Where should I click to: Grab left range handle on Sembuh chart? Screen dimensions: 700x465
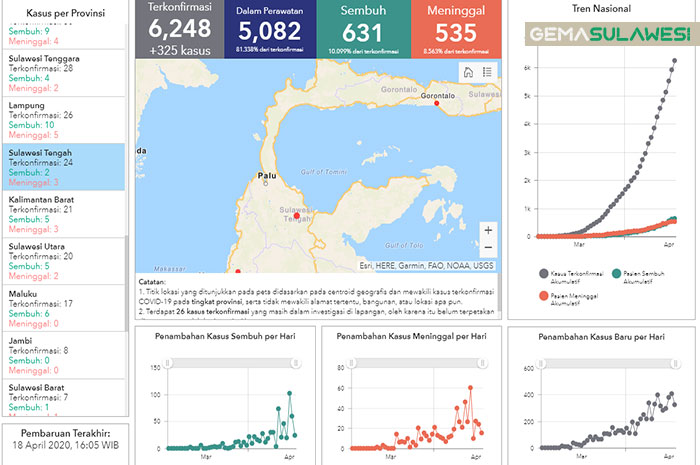168,362
